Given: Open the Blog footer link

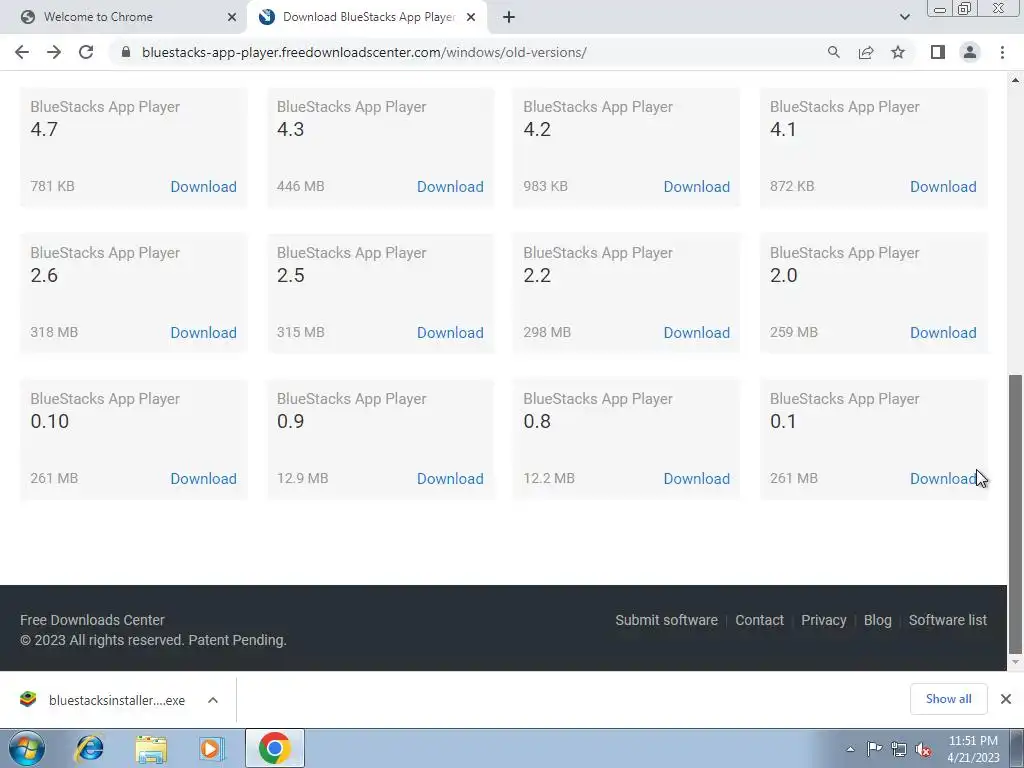Looking at the screenshot, I should point(877,620).
